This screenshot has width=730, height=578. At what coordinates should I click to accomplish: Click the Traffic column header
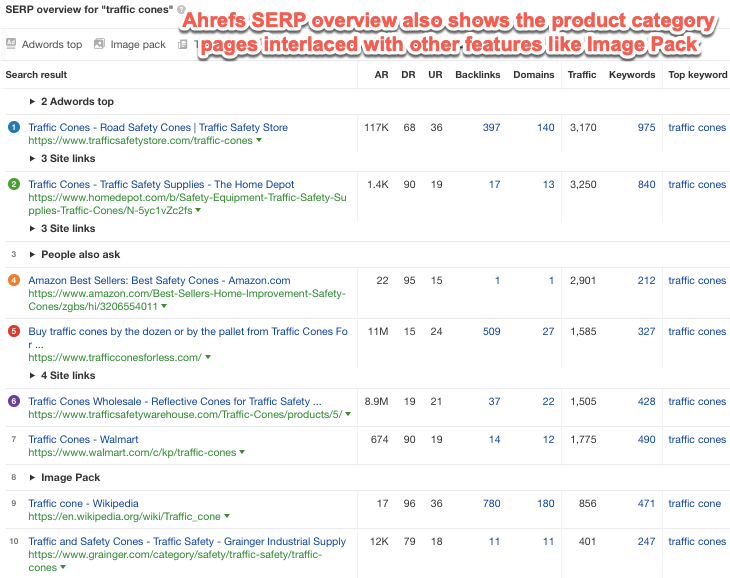coord(581,74)
